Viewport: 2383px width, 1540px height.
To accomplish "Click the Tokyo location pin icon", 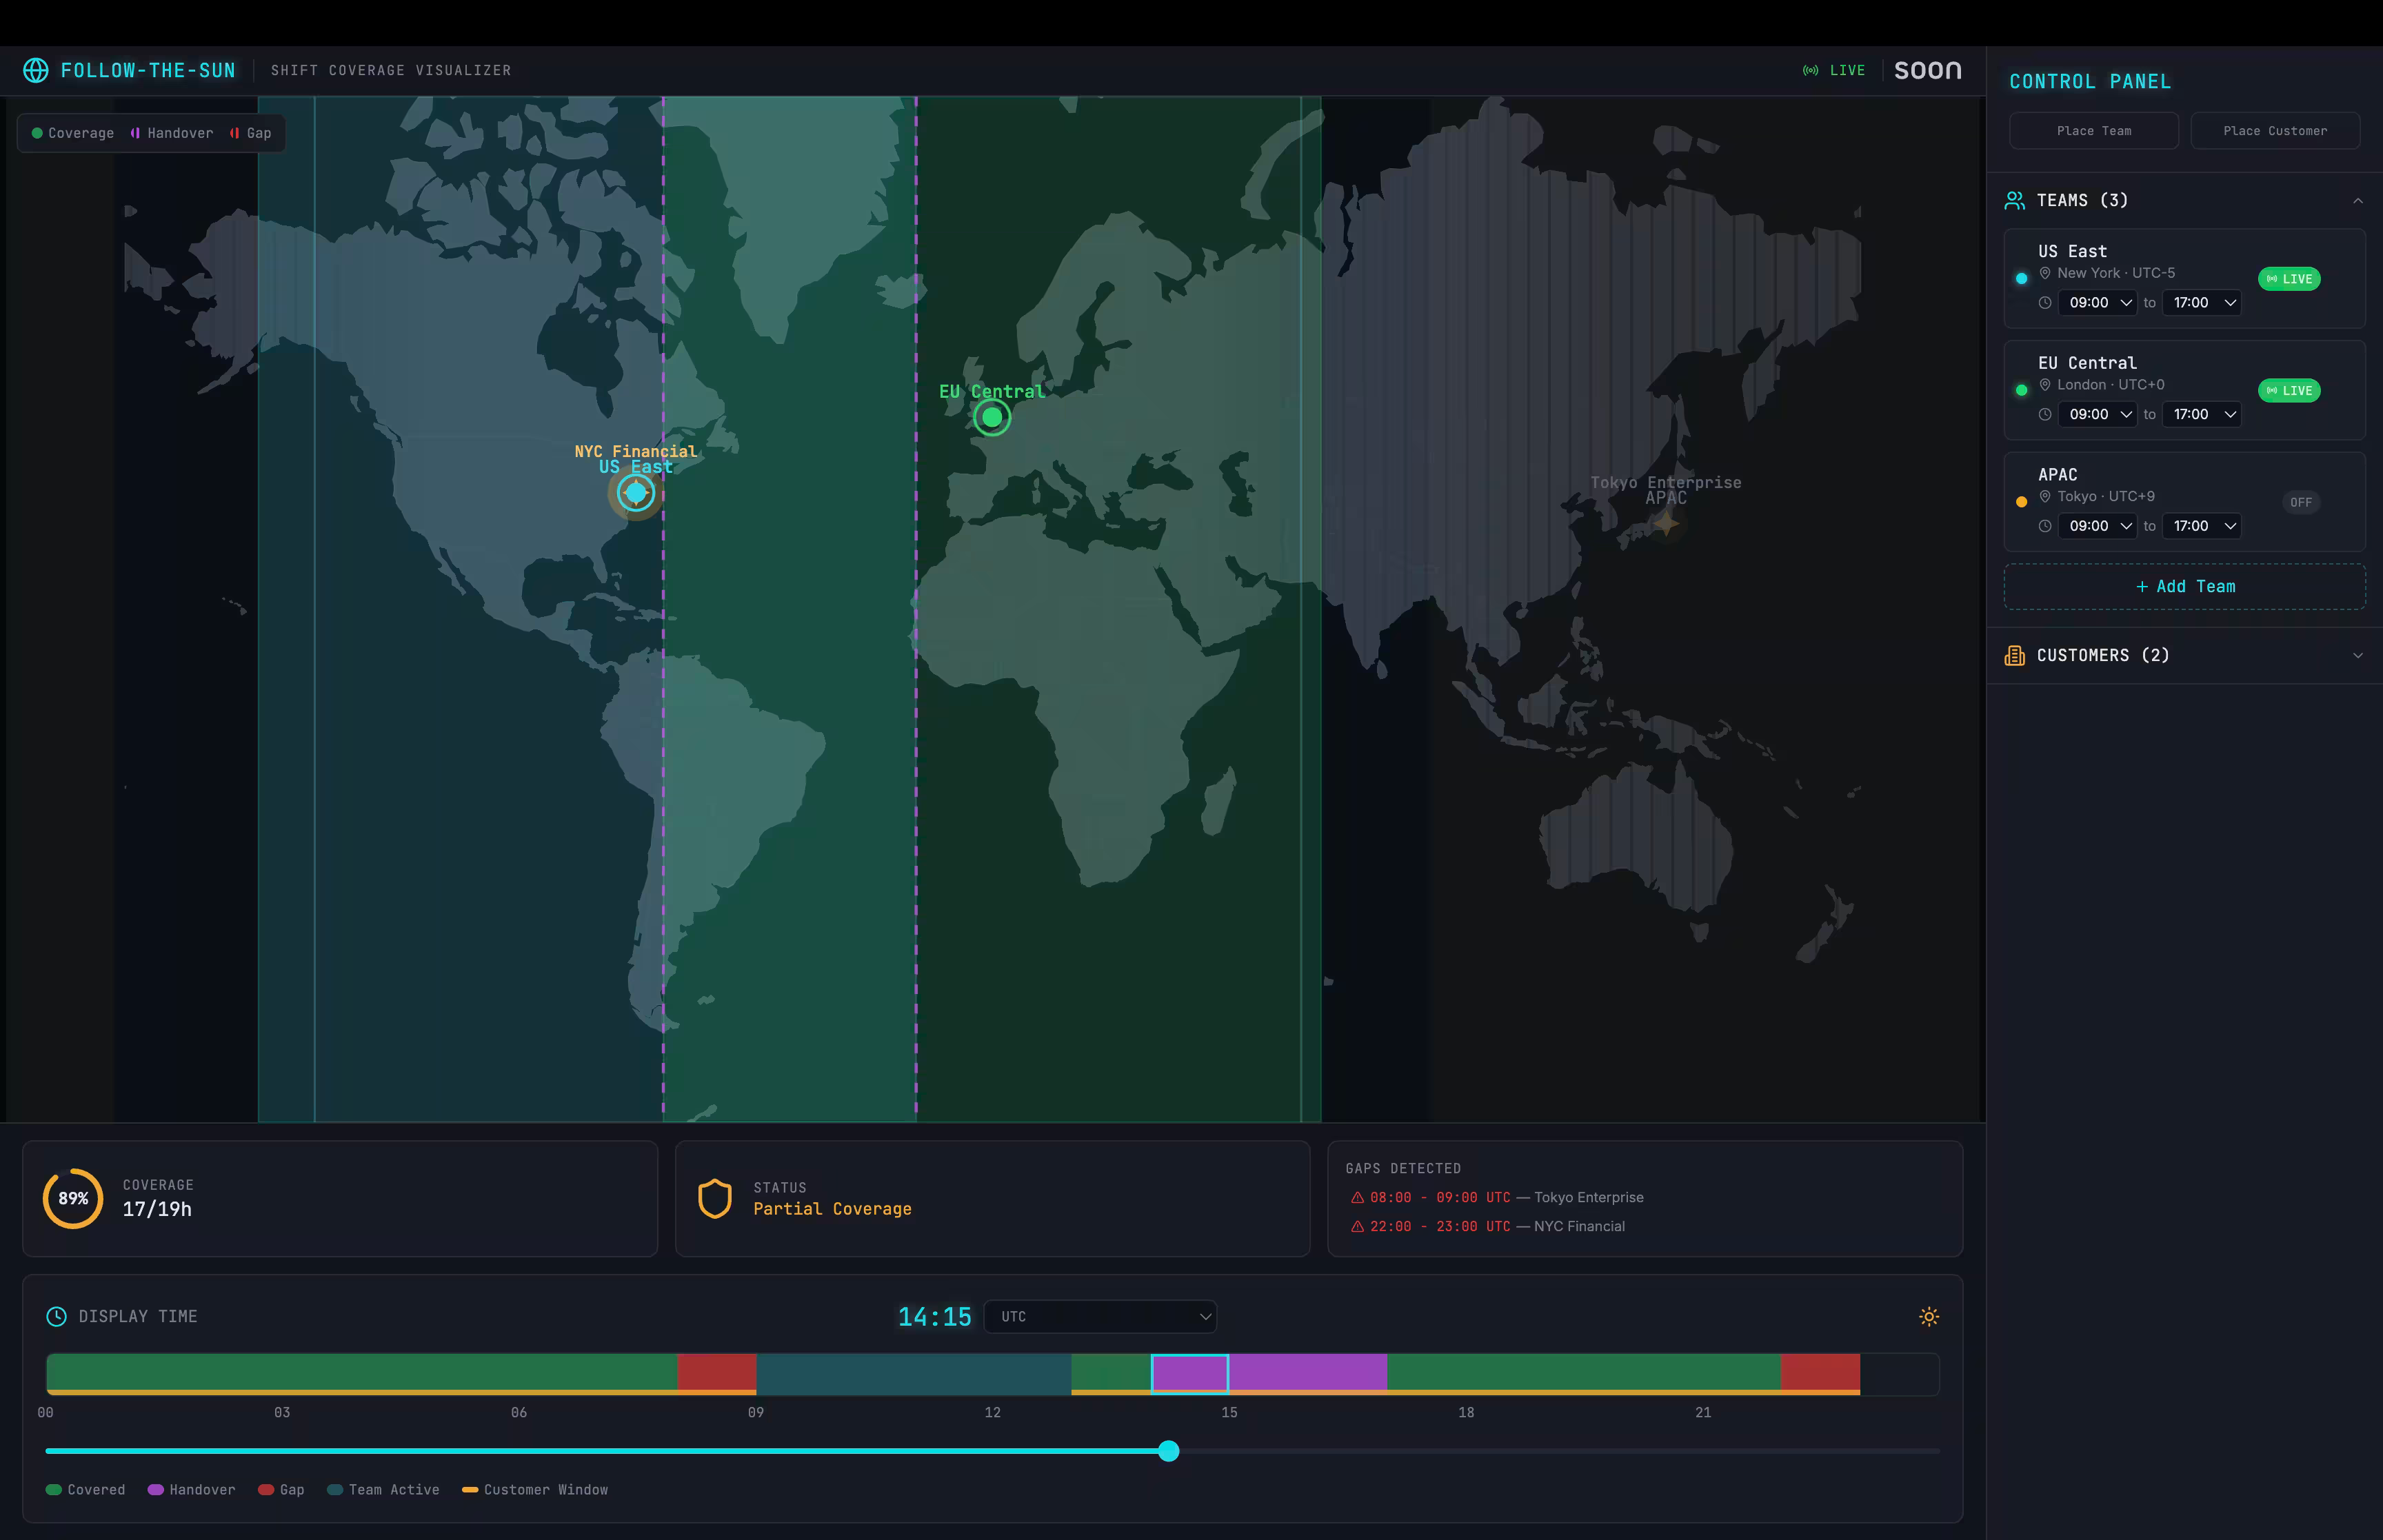I will click(x=2045, y=497).
